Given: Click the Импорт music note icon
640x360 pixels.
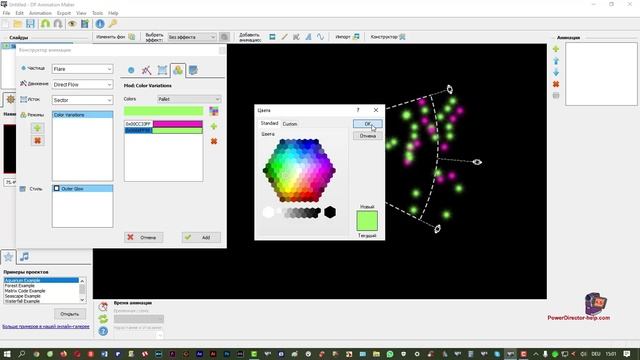Looking at the screenshot, I should coord(356,37).
